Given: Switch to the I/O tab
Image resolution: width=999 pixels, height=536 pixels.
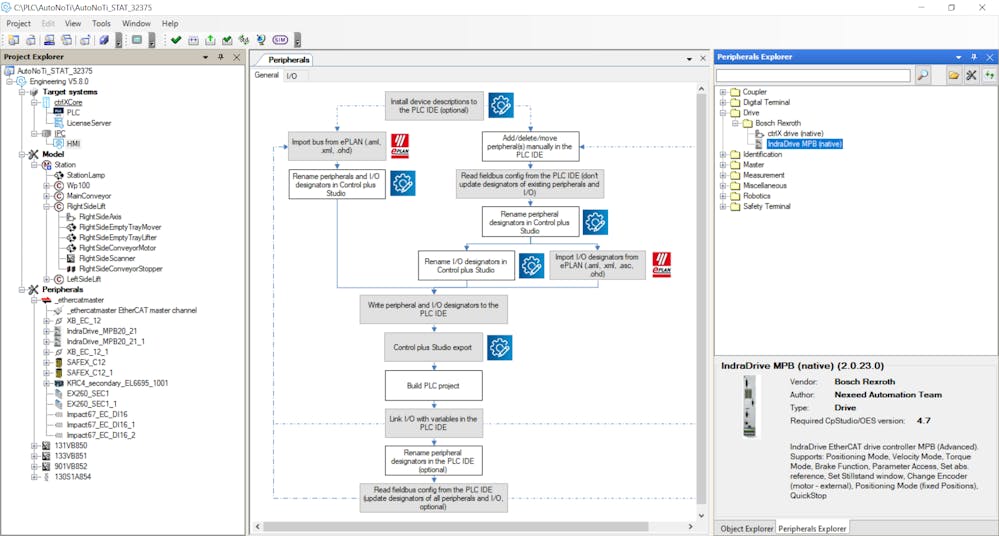Looking at the screenshot, I should (x=291, y=76).
